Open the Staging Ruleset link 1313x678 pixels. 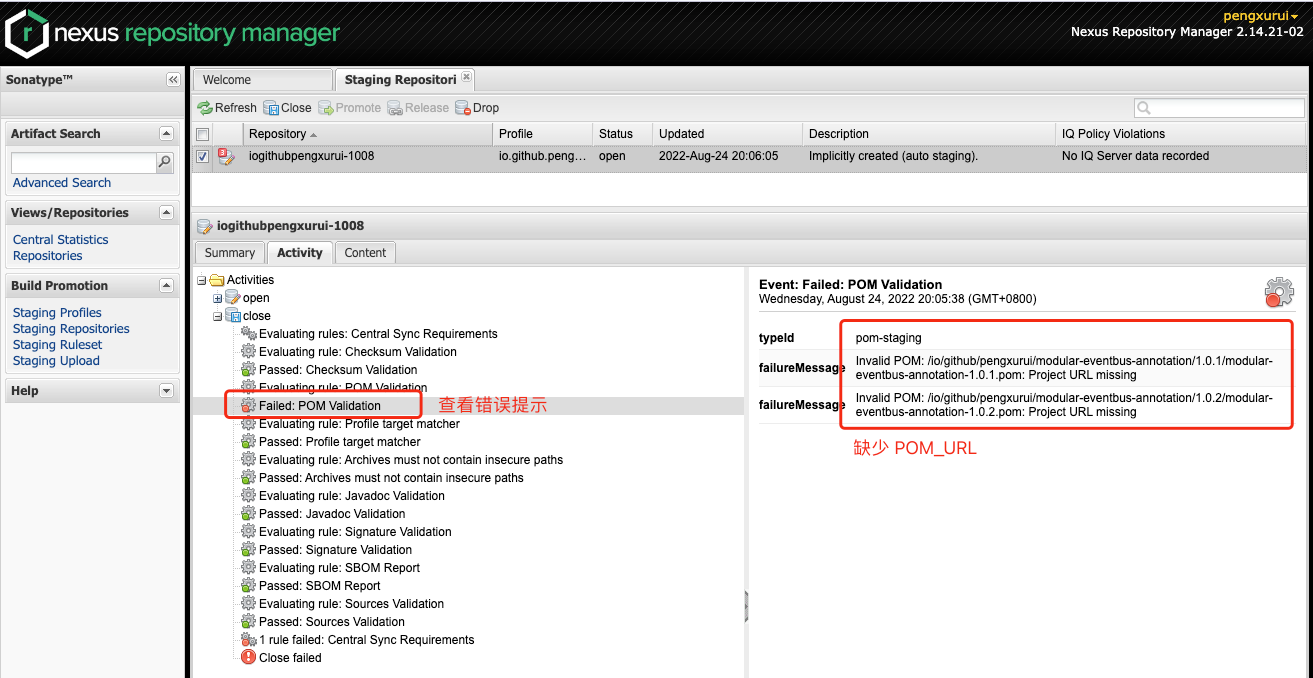58,345
